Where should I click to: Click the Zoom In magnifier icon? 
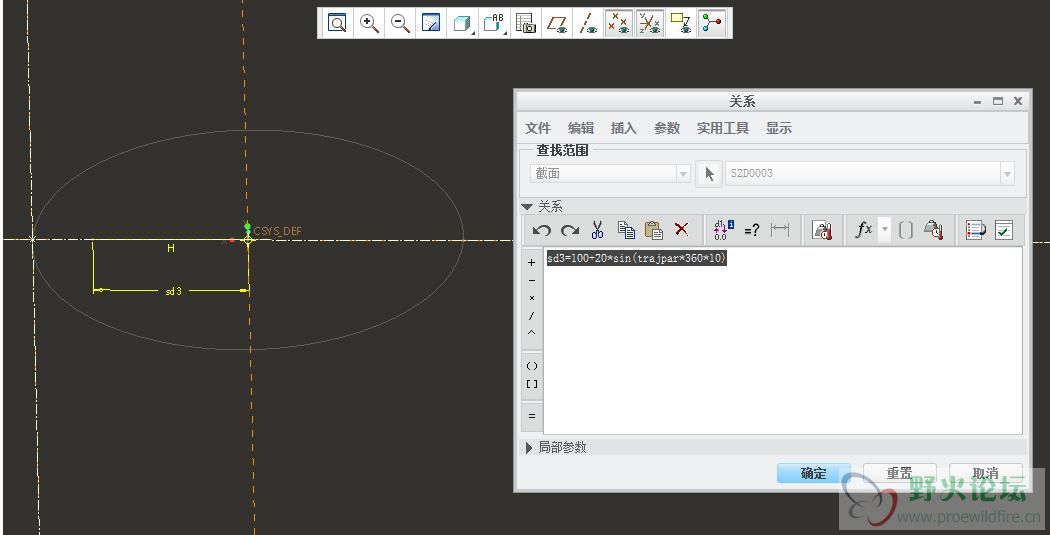pos(369,23)
